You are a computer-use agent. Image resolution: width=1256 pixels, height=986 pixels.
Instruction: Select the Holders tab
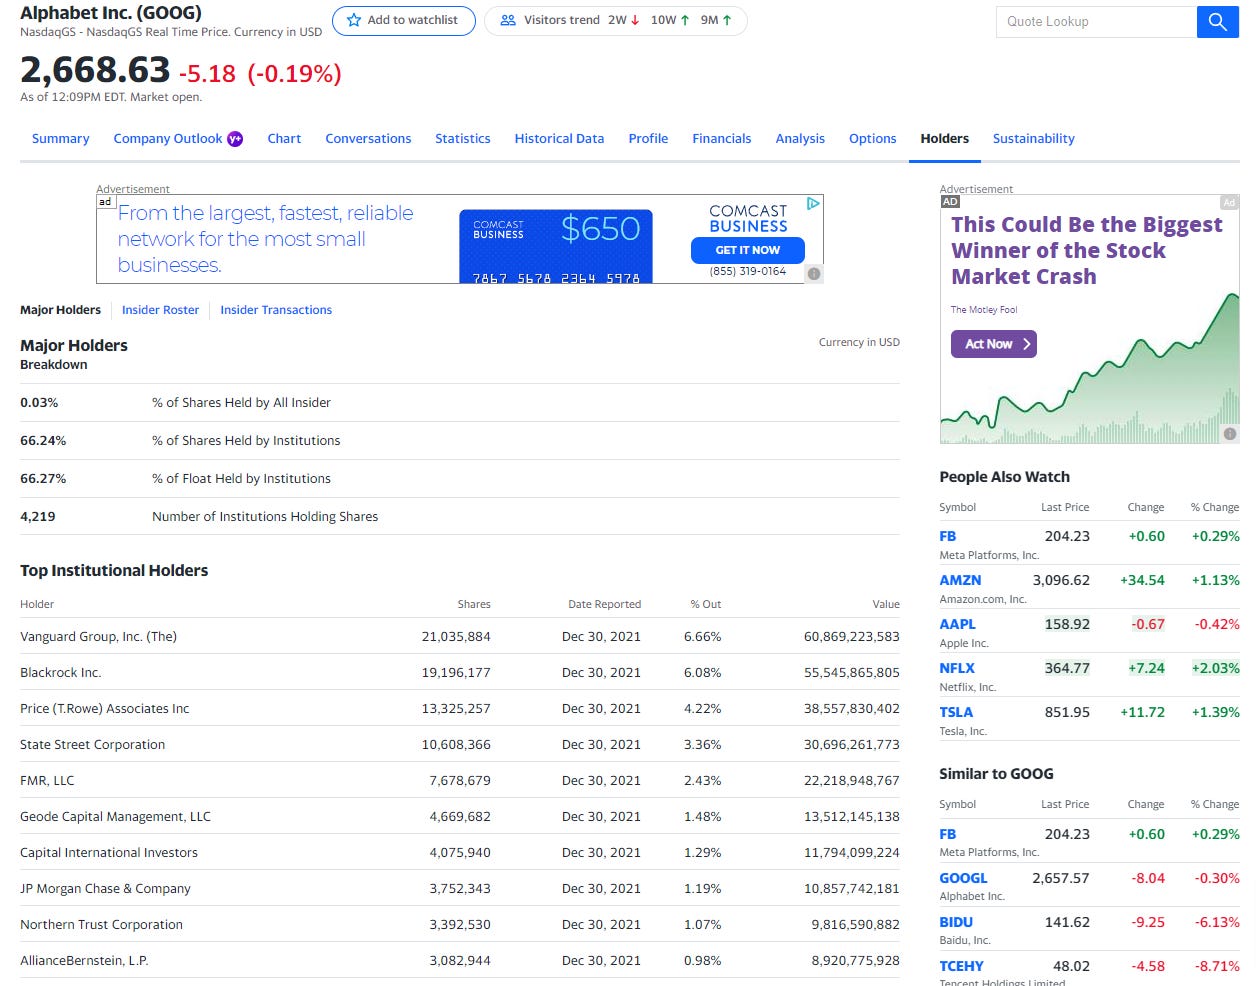[x=944, y=139]
